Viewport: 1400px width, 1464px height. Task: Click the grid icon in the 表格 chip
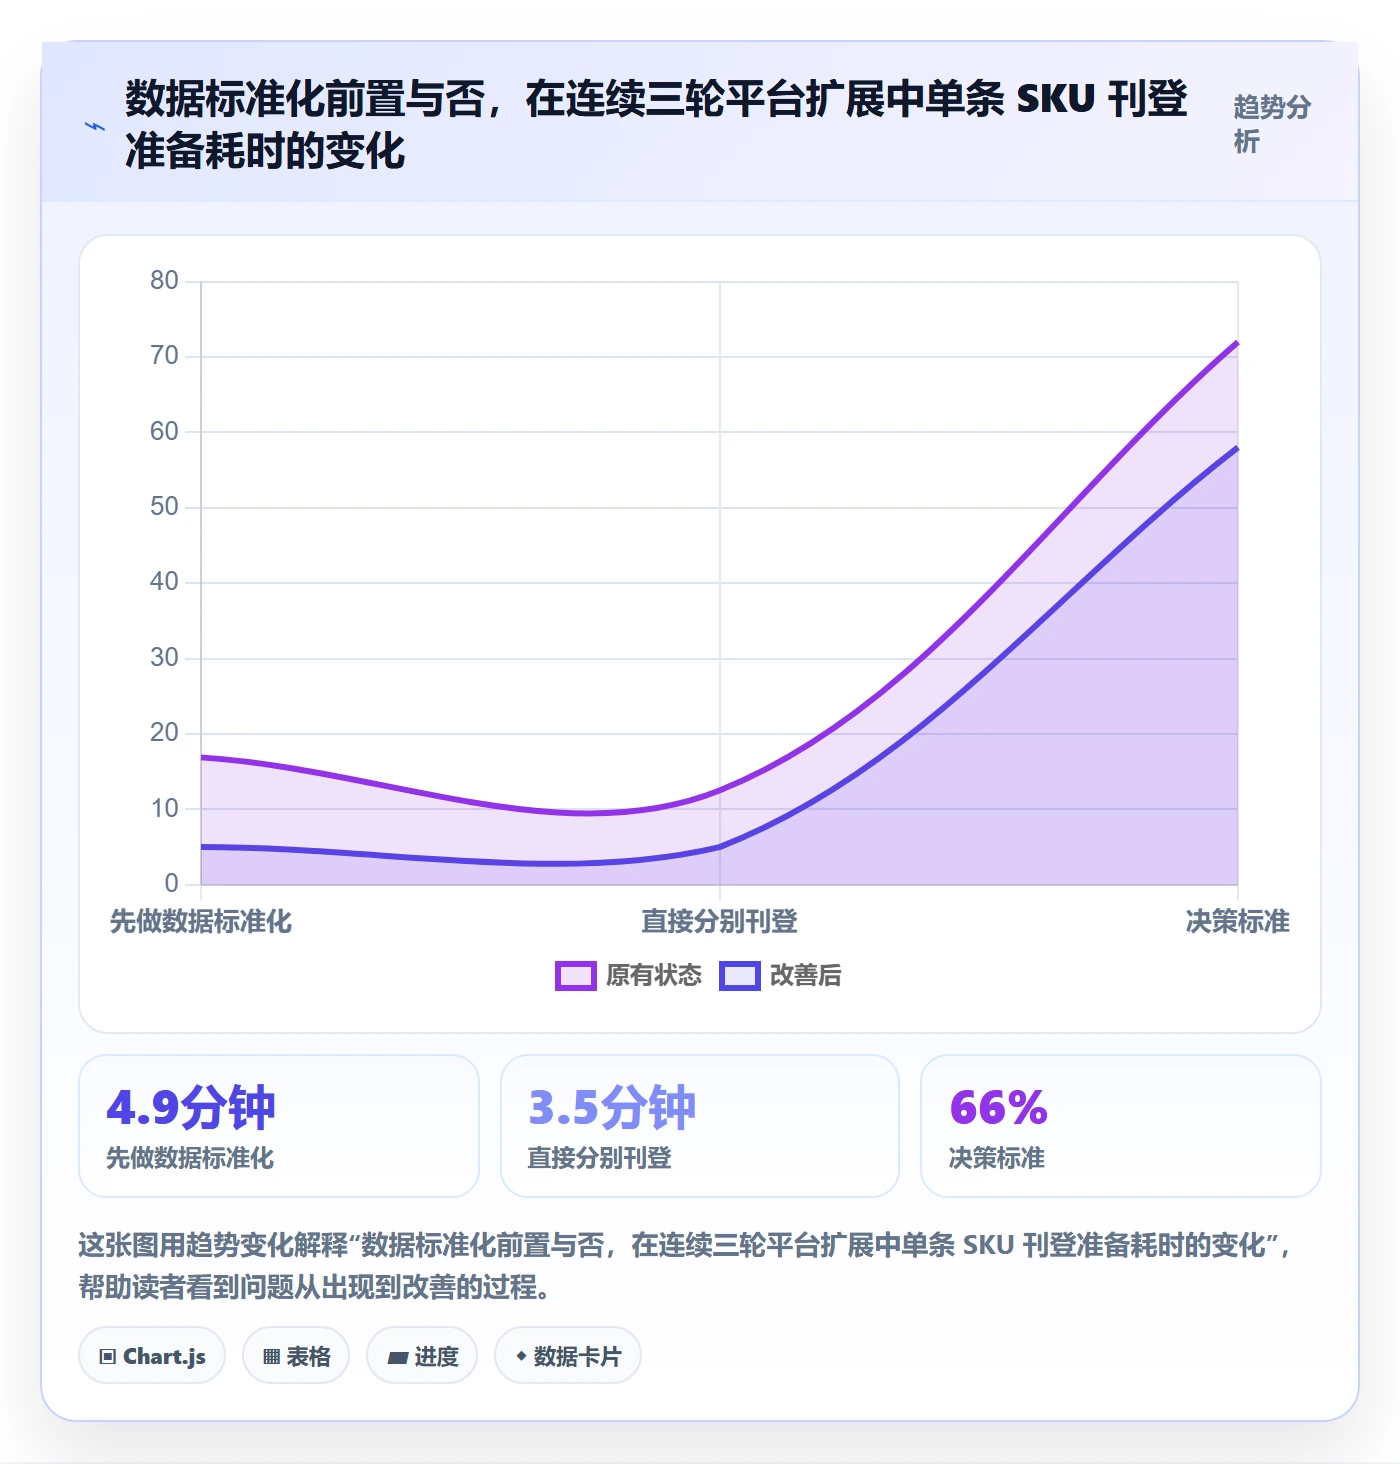271,1357
